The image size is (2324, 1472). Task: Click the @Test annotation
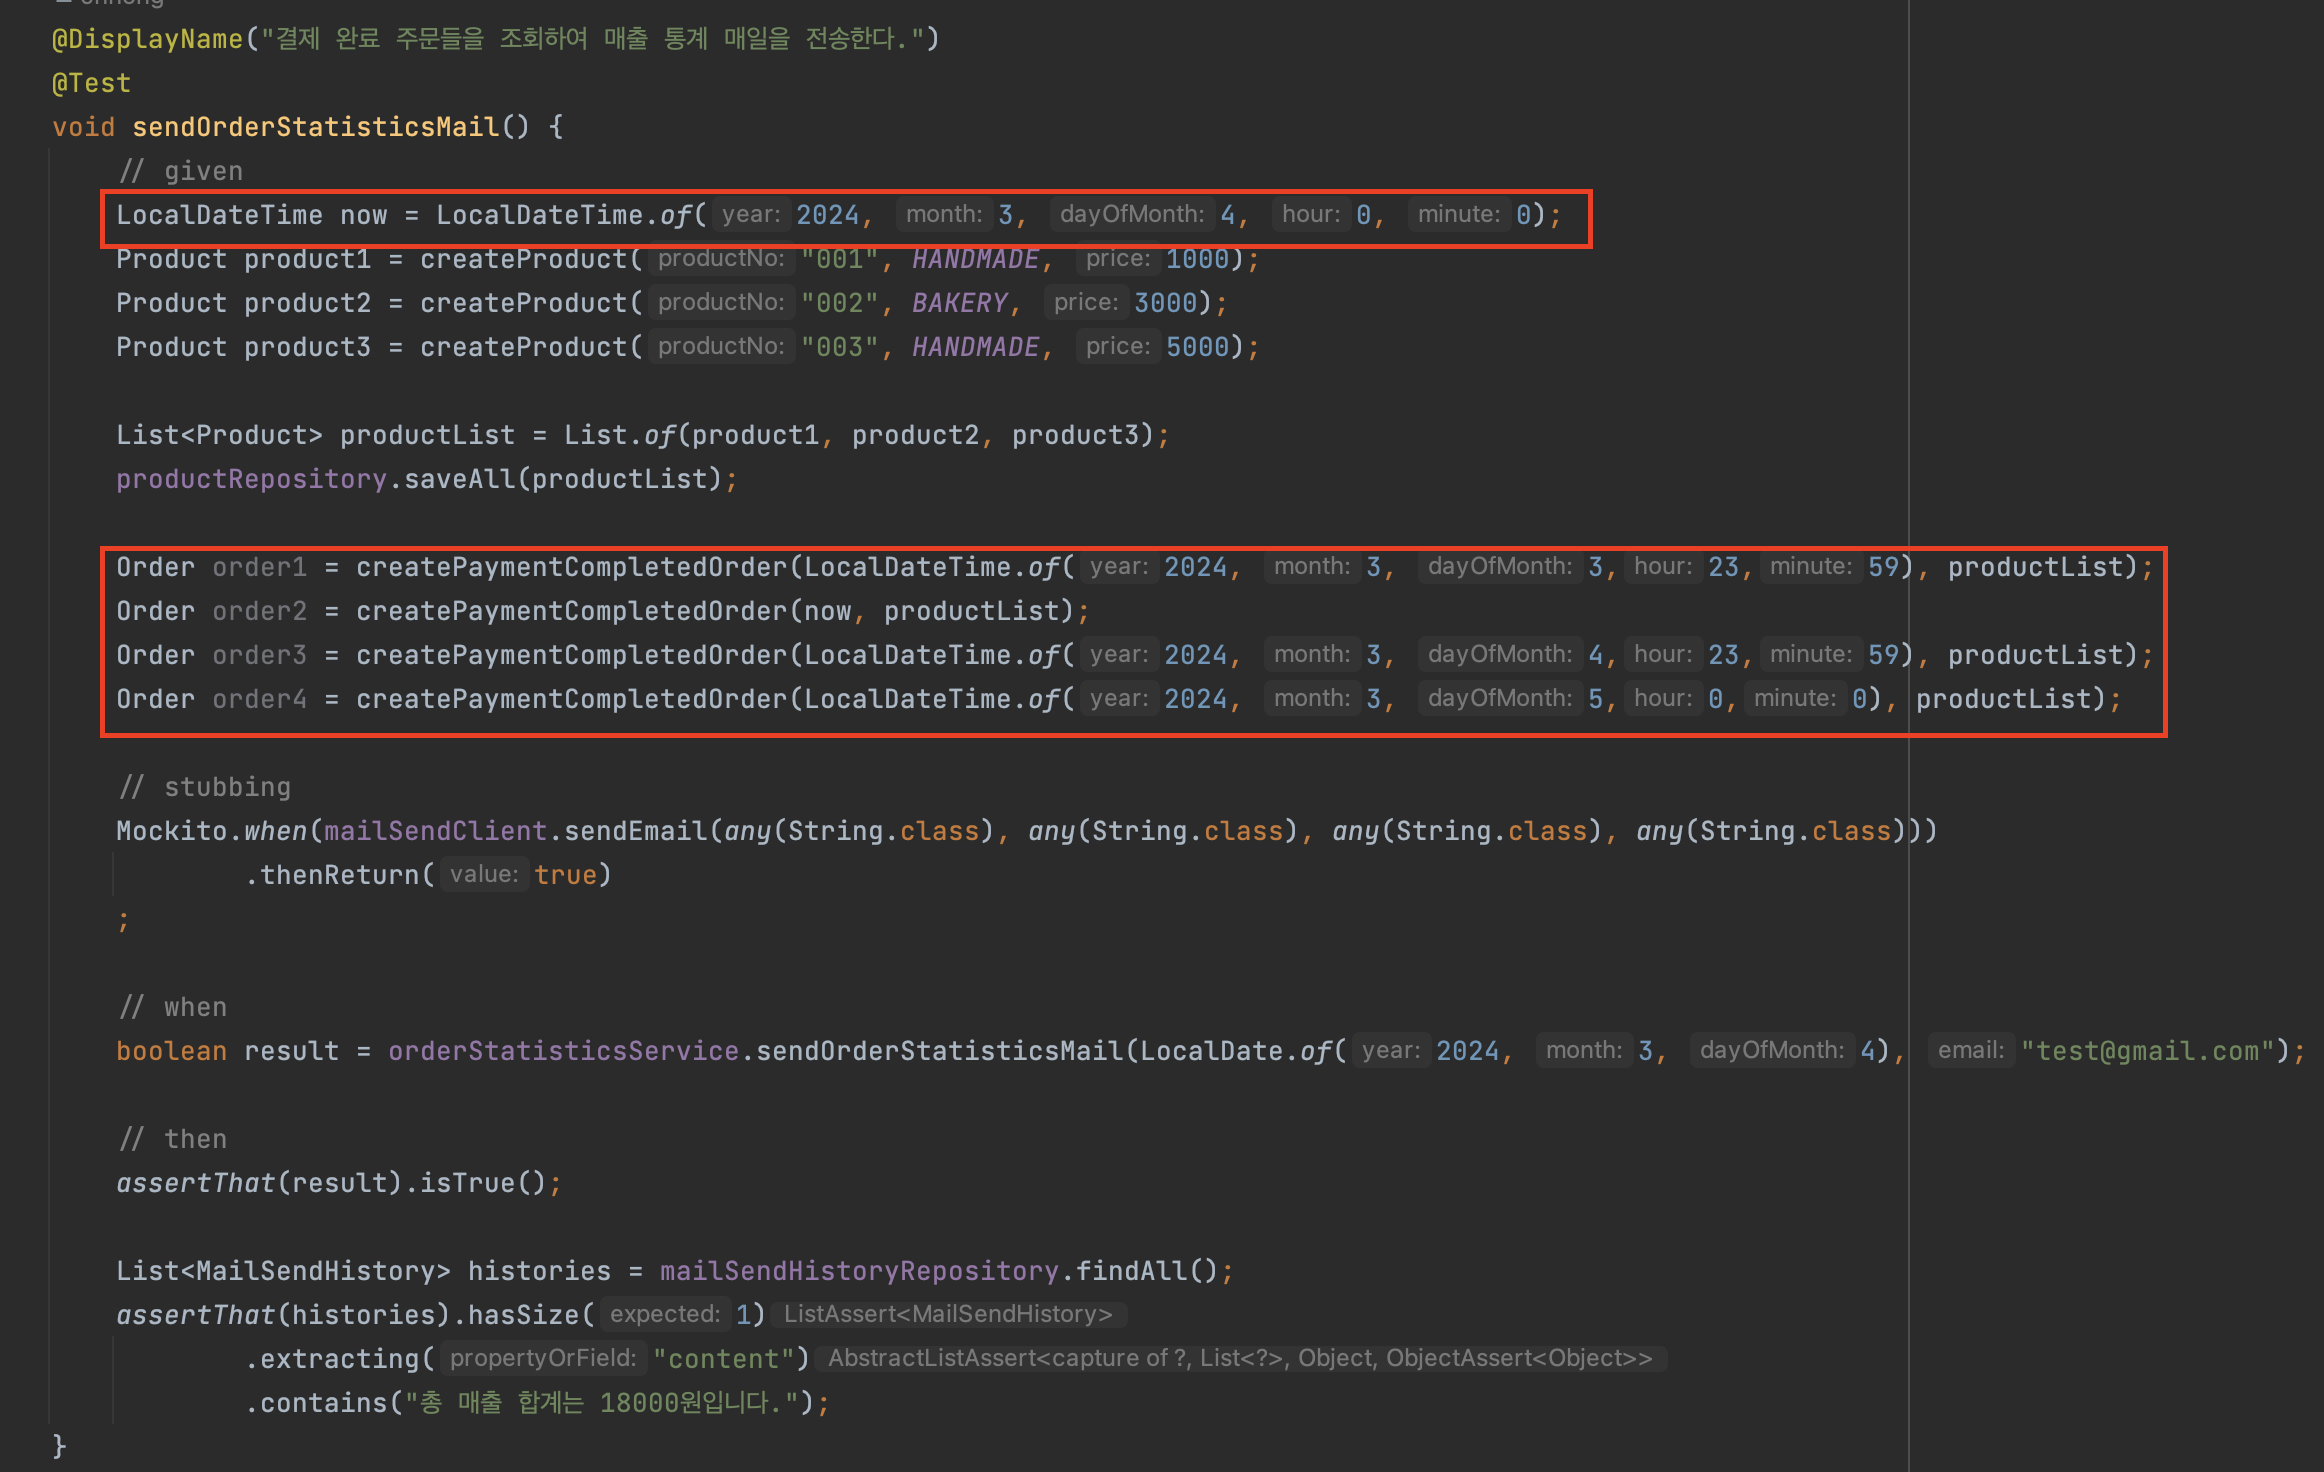pos(91,83)
